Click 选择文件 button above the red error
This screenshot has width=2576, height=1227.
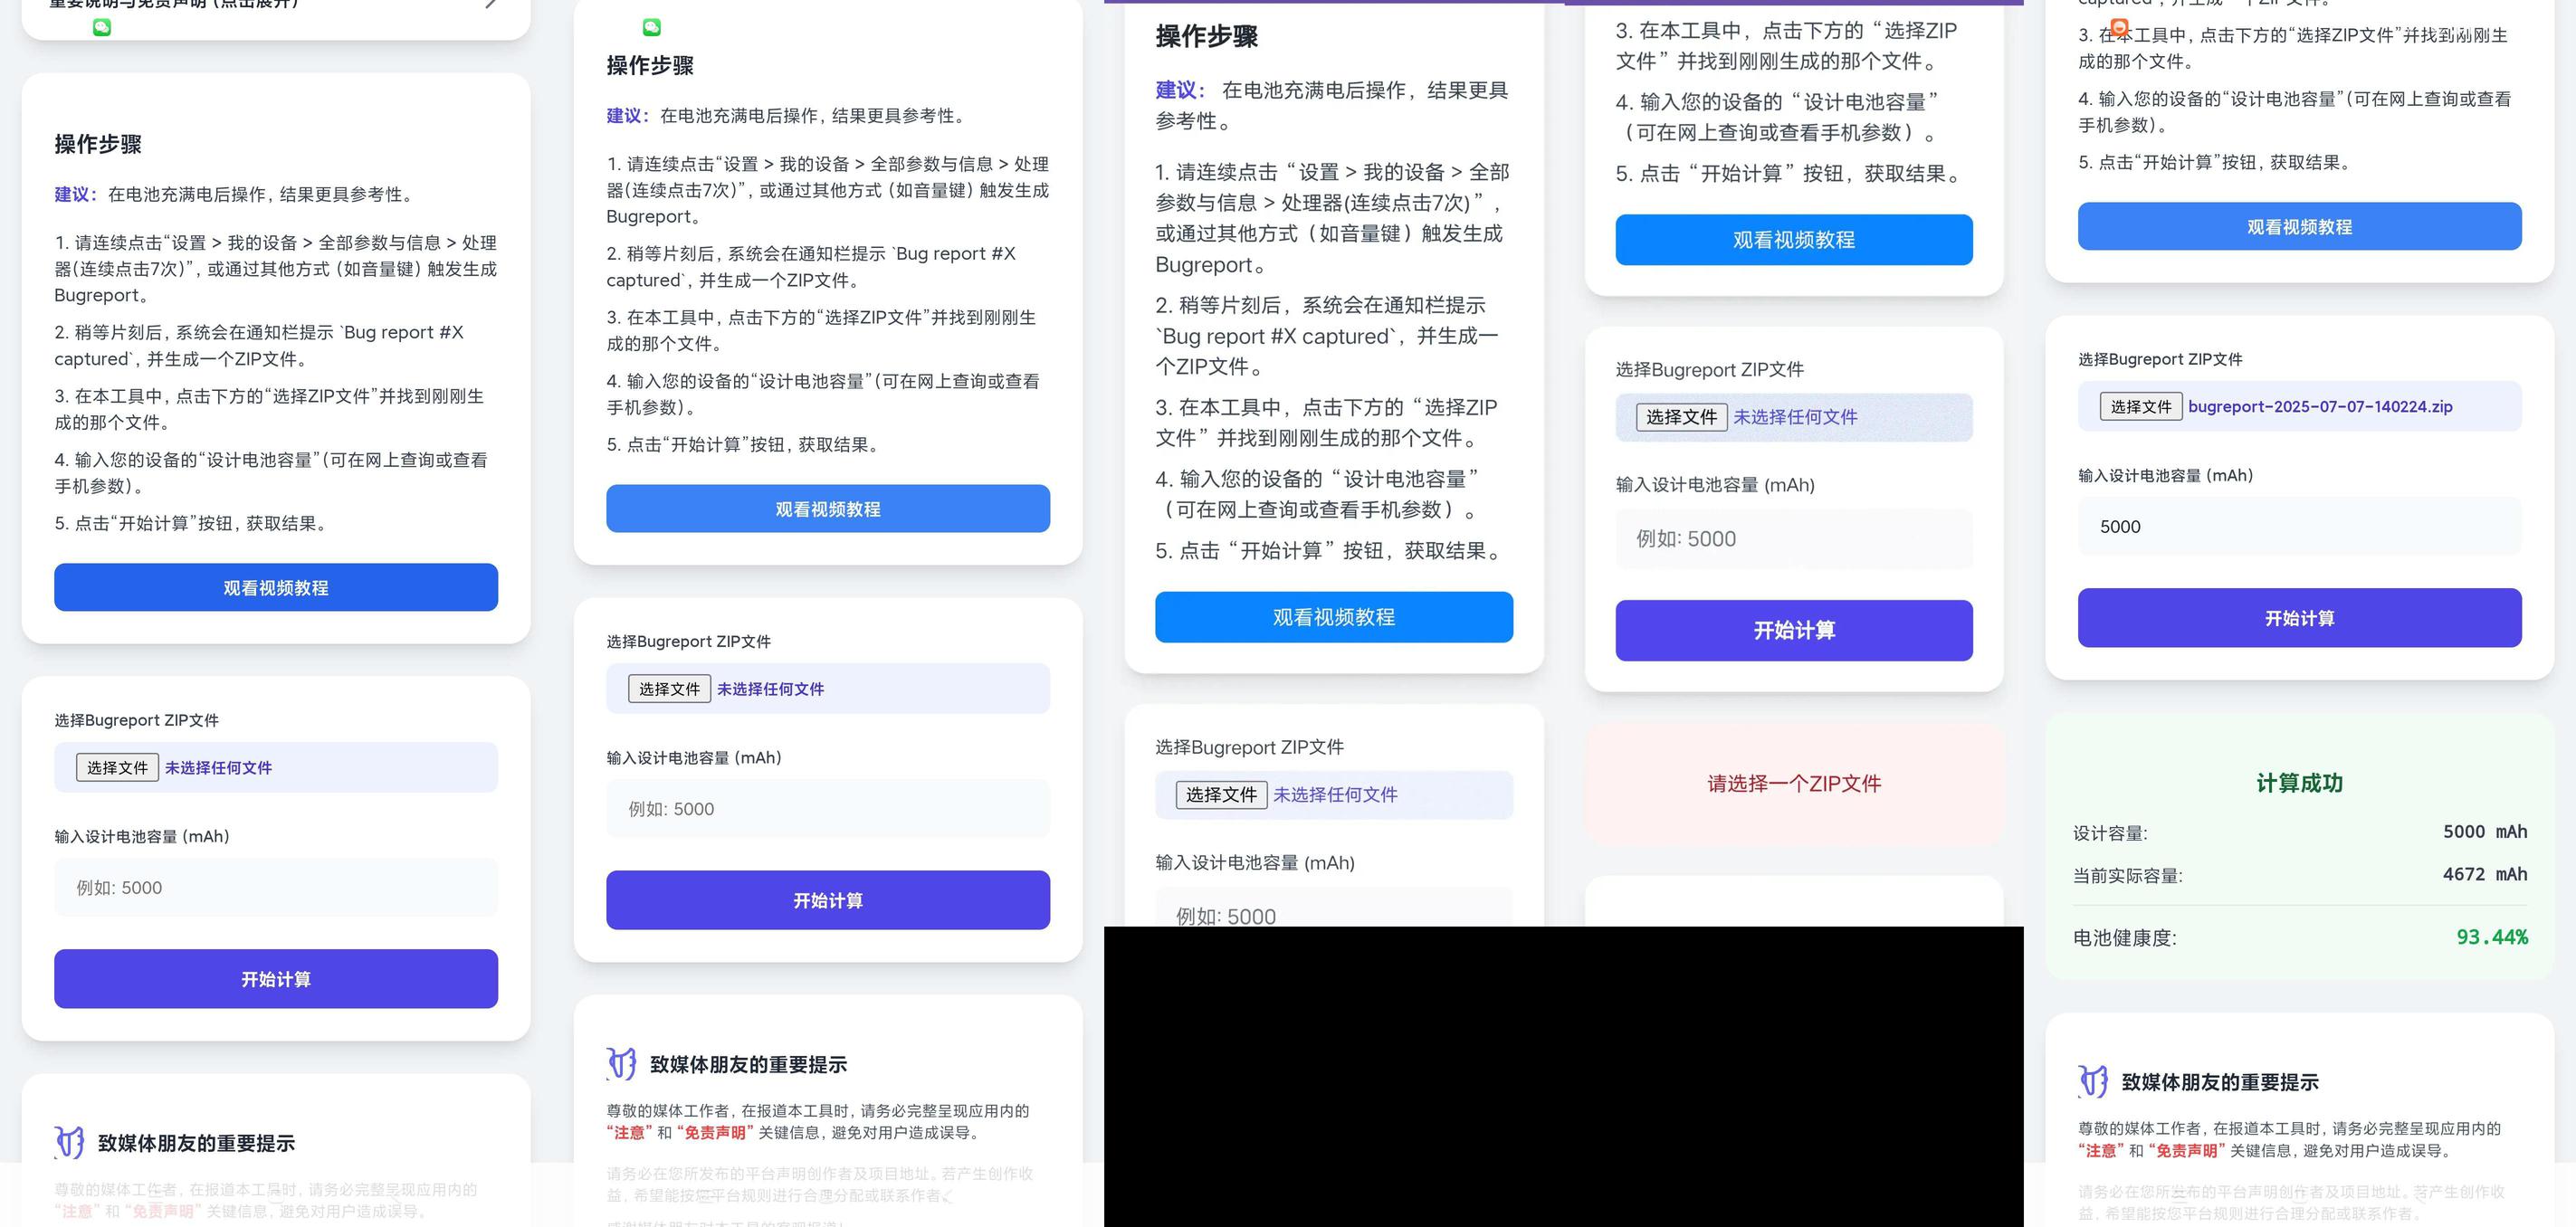coord(1681,417)
